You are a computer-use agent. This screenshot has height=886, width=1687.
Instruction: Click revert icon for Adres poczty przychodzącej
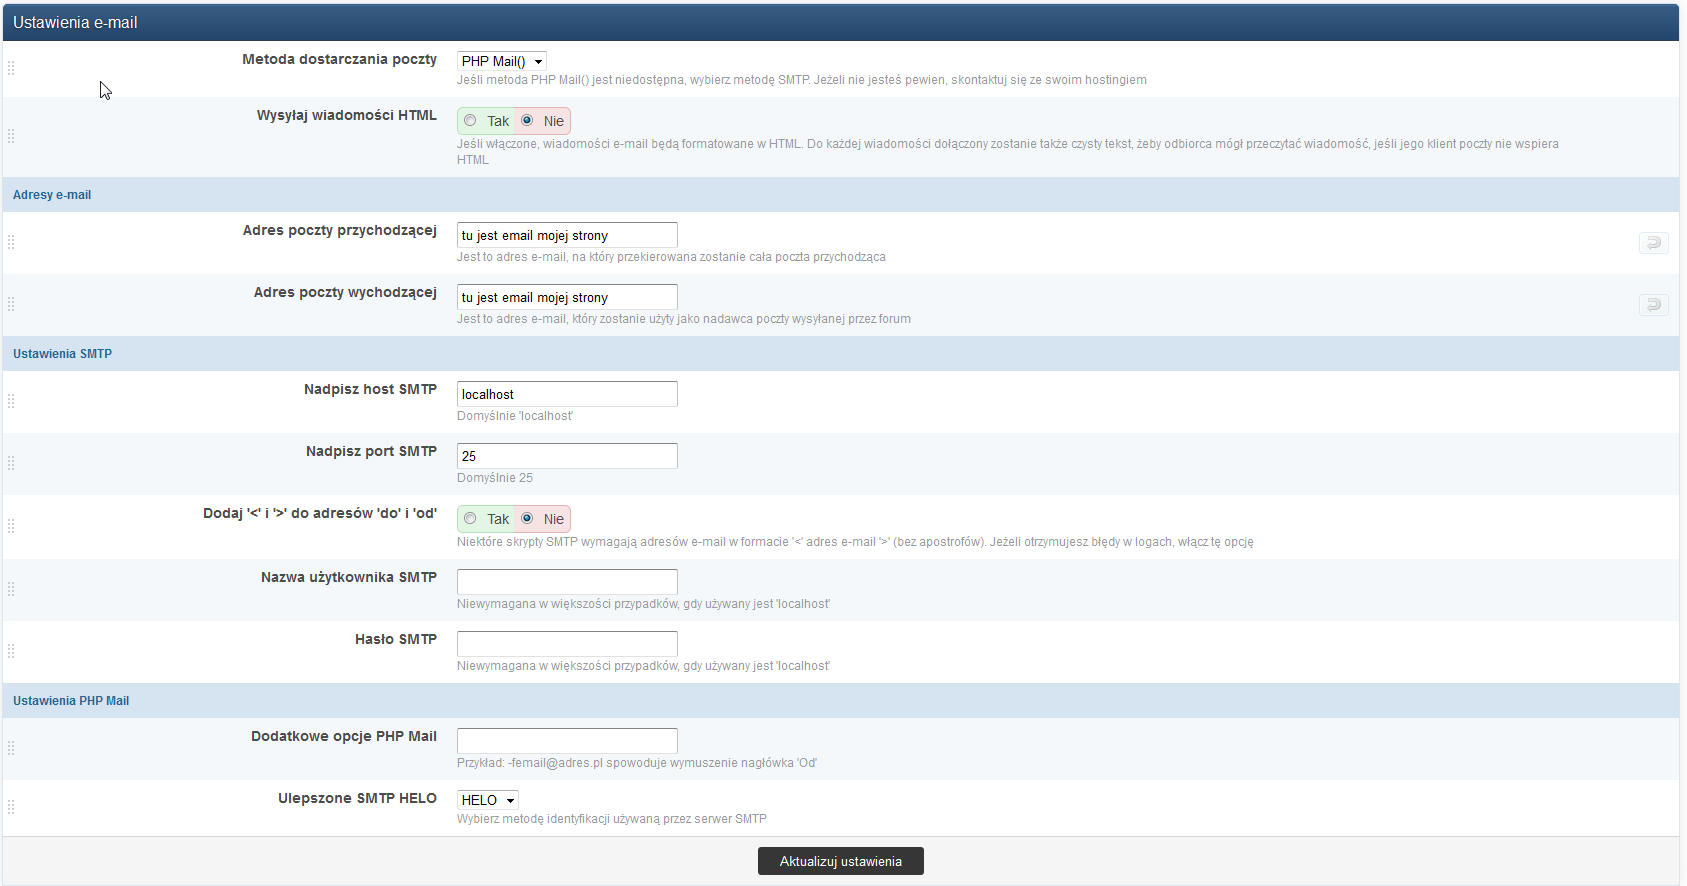click(1653, 242)
